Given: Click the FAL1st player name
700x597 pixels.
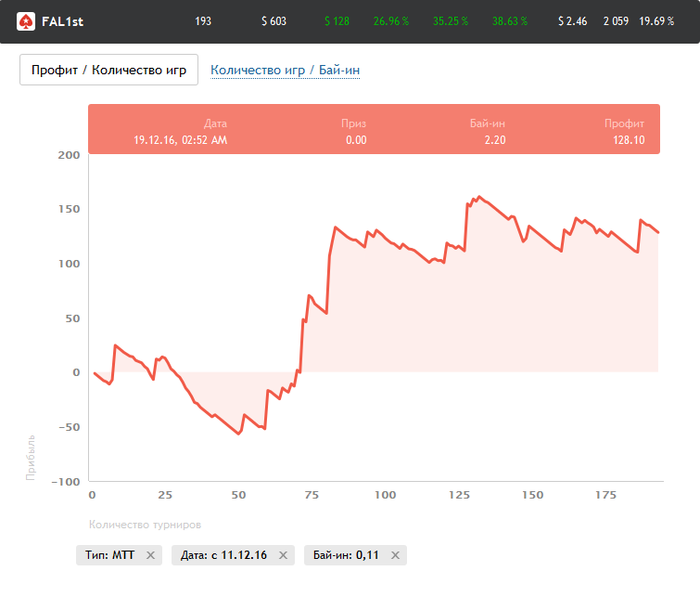Looking at the screenshot, I should [62, 21].
